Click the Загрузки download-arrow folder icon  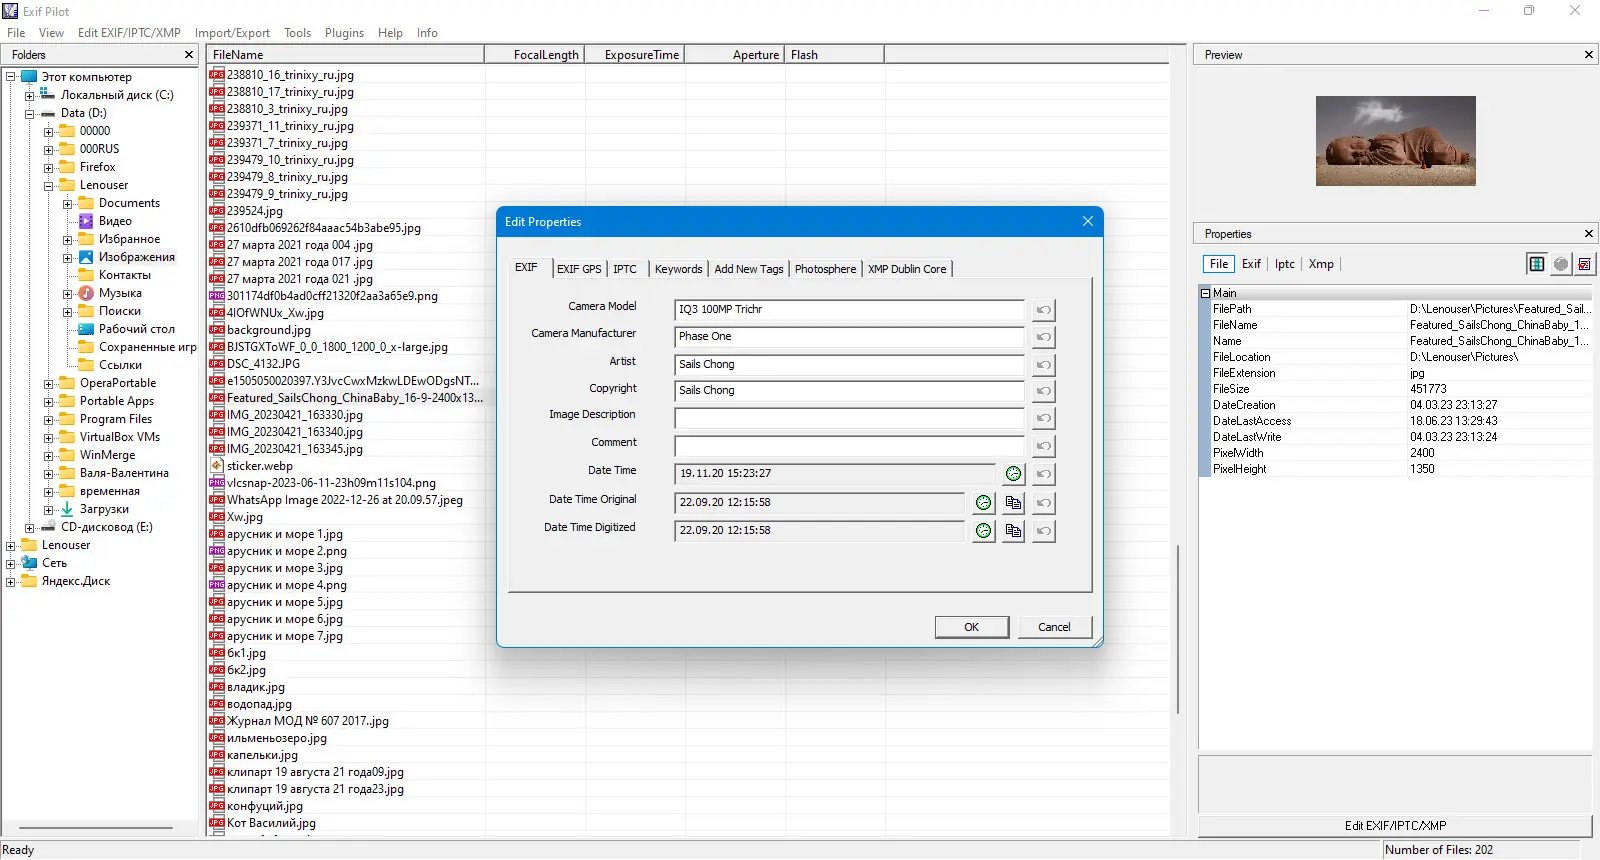pos(67,509)
